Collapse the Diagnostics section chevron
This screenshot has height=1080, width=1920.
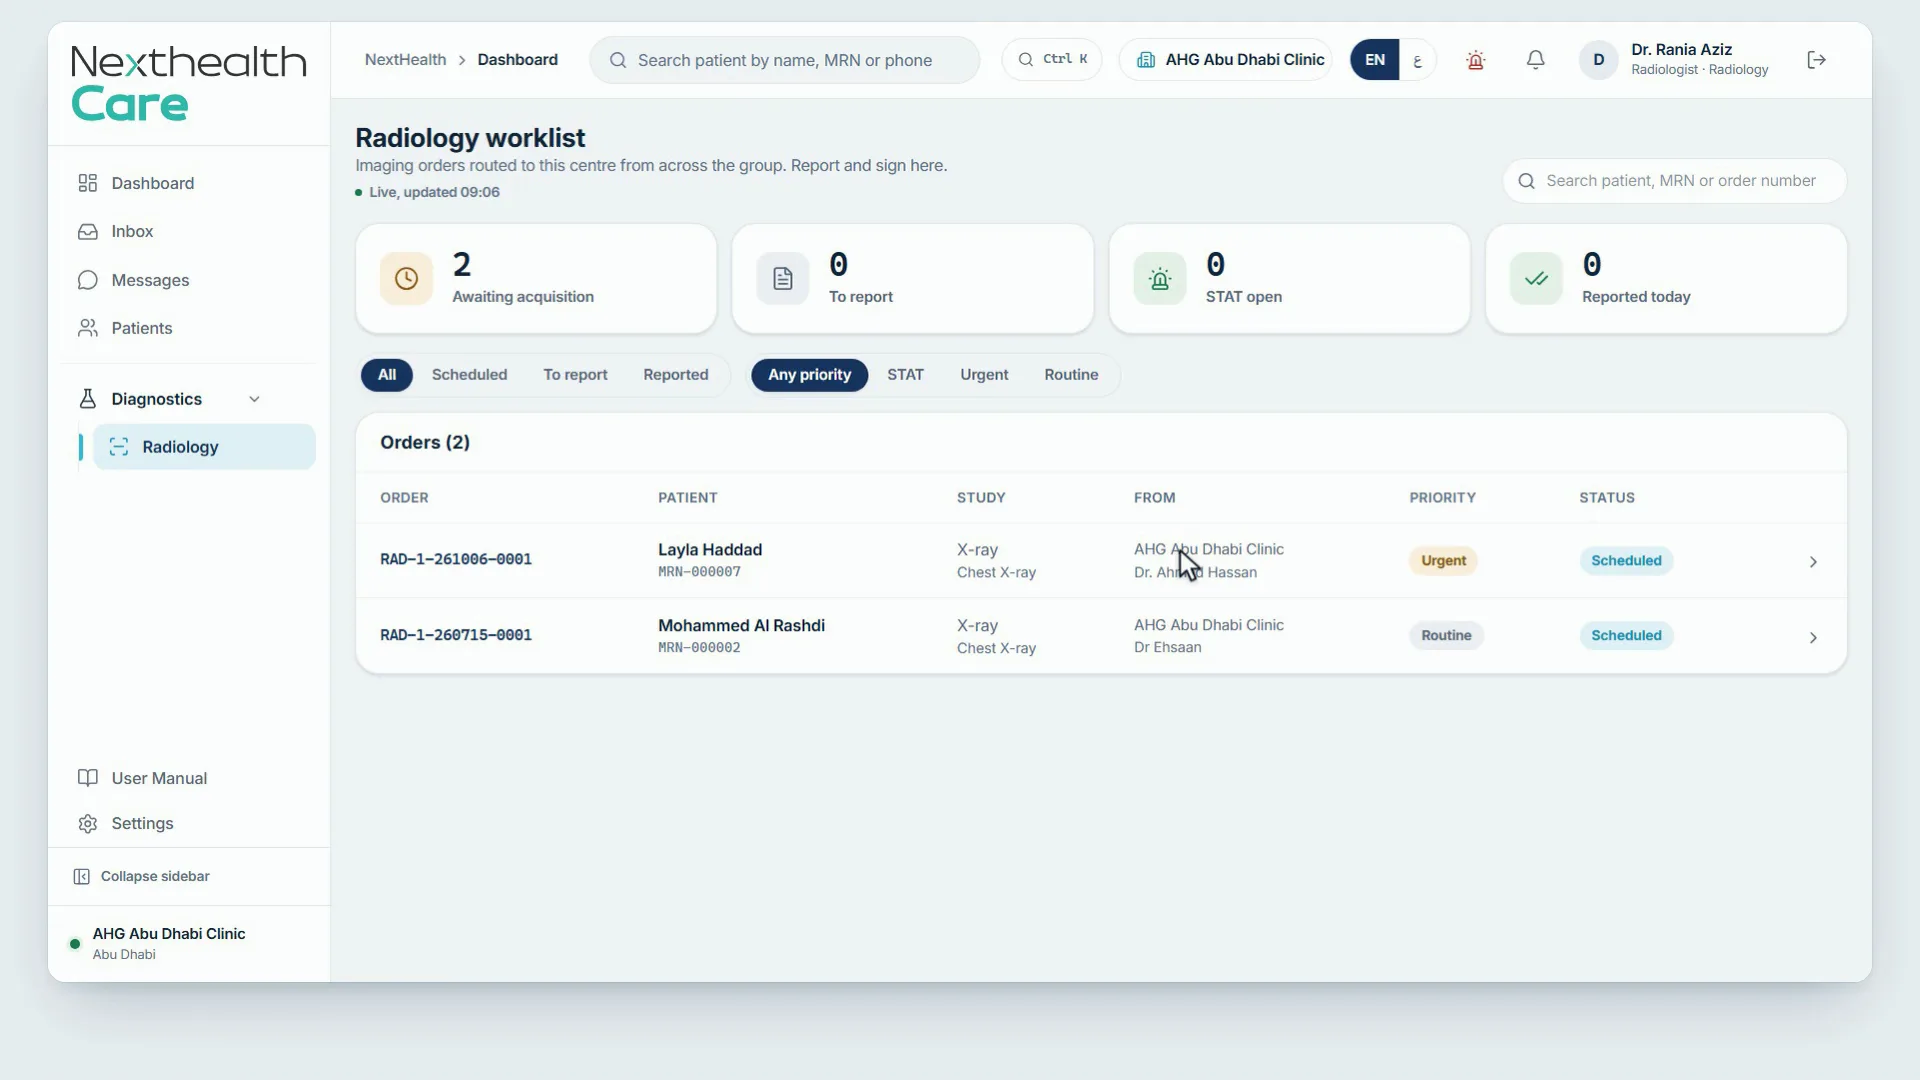[254, 399]
